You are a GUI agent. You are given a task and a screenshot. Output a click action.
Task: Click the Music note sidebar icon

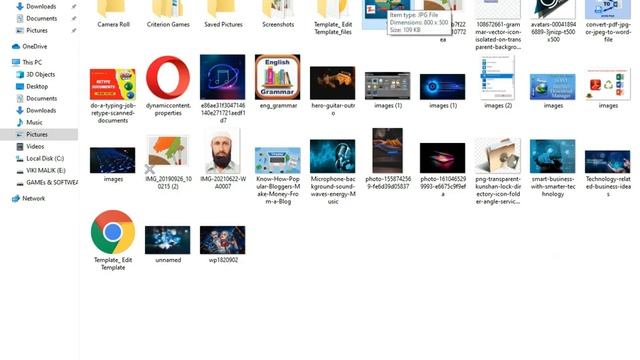[x=20, y=122]
